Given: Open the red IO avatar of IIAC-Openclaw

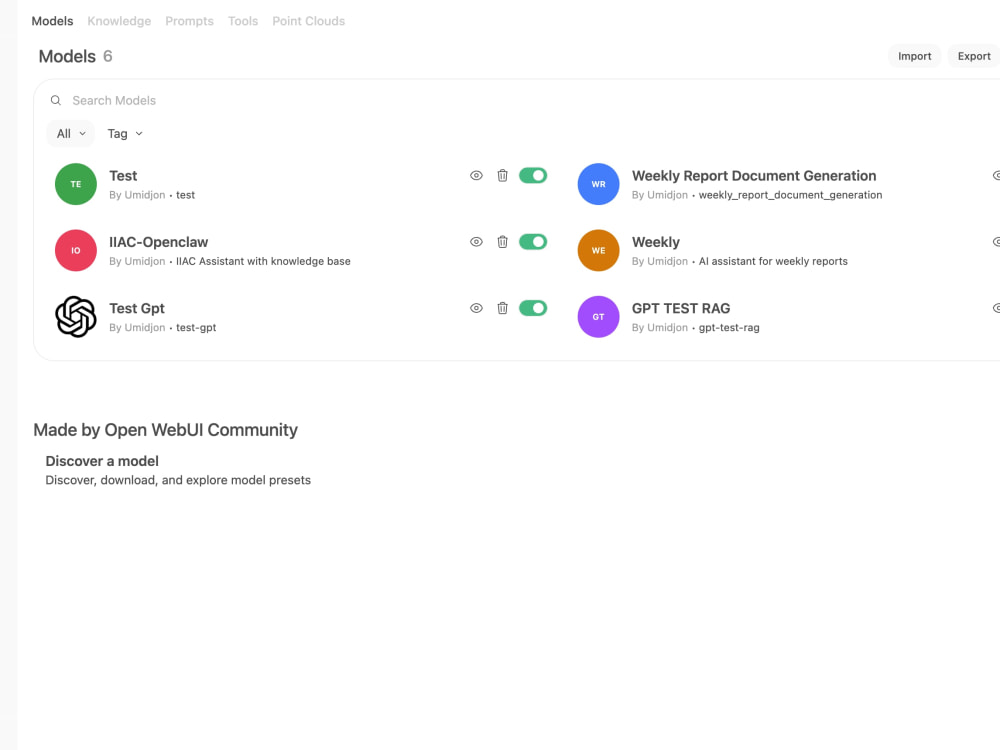Looking at the screenshot, I should click(76, 251).
